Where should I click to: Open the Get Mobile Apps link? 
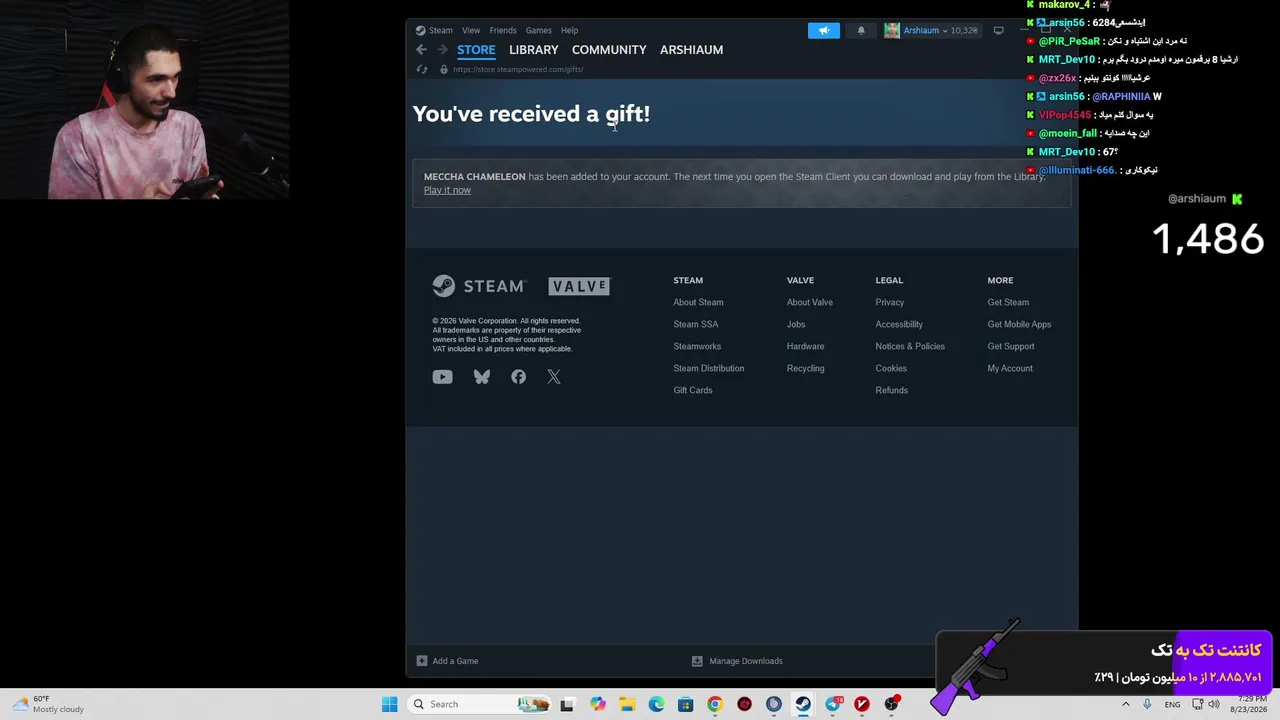1019,324
